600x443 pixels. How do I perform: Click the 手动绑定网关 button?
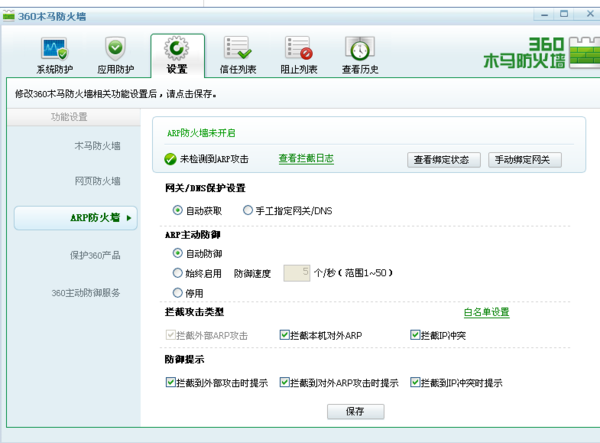525,160
